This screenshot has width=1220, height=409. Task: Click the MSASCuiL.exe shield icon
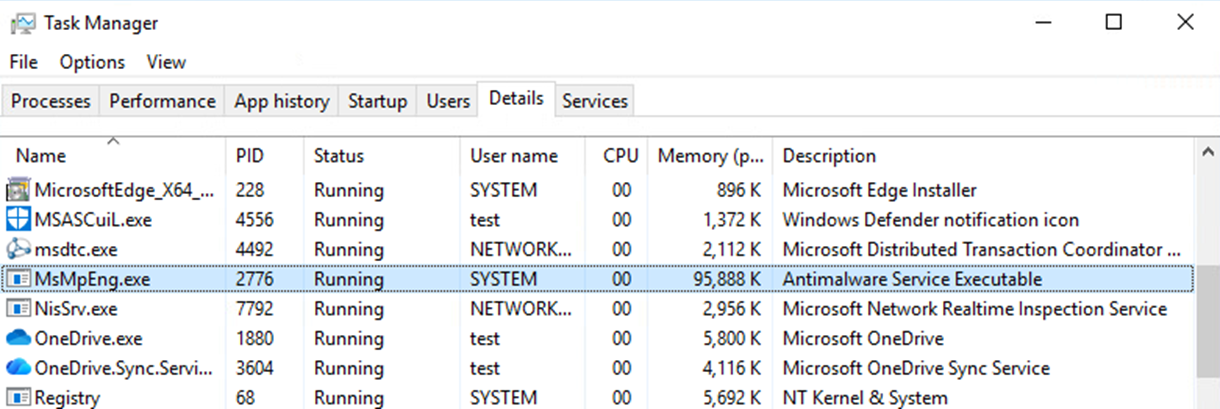[18, 220]
